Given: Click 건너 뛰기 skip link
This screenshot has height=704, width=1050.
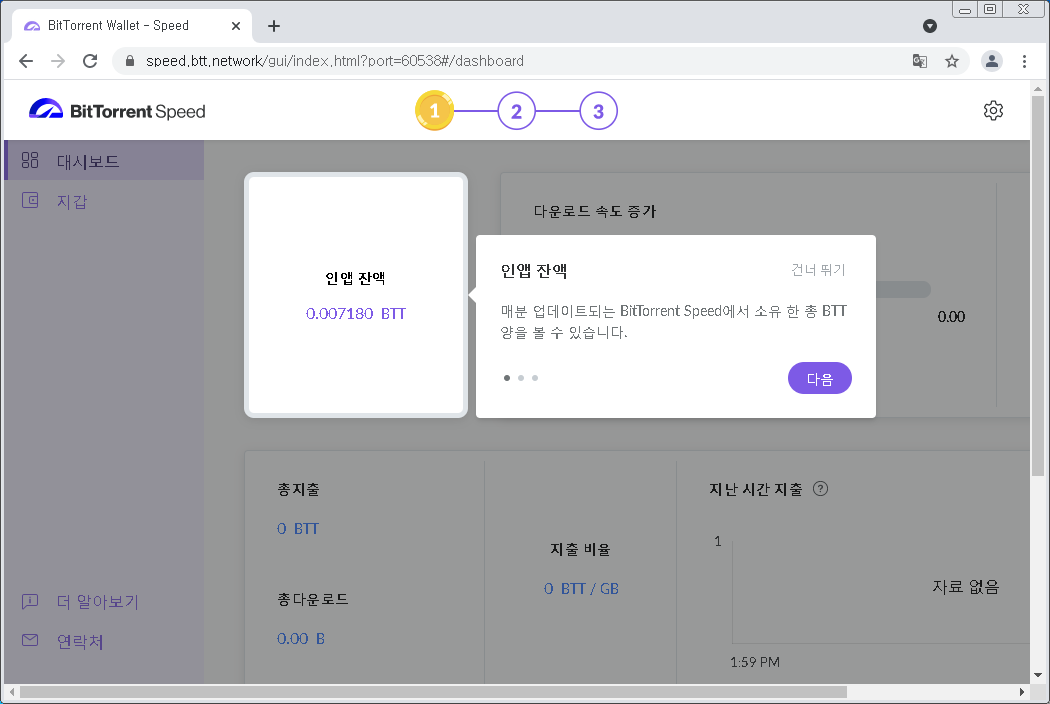Looking at the screenshot, I should 818,270.
